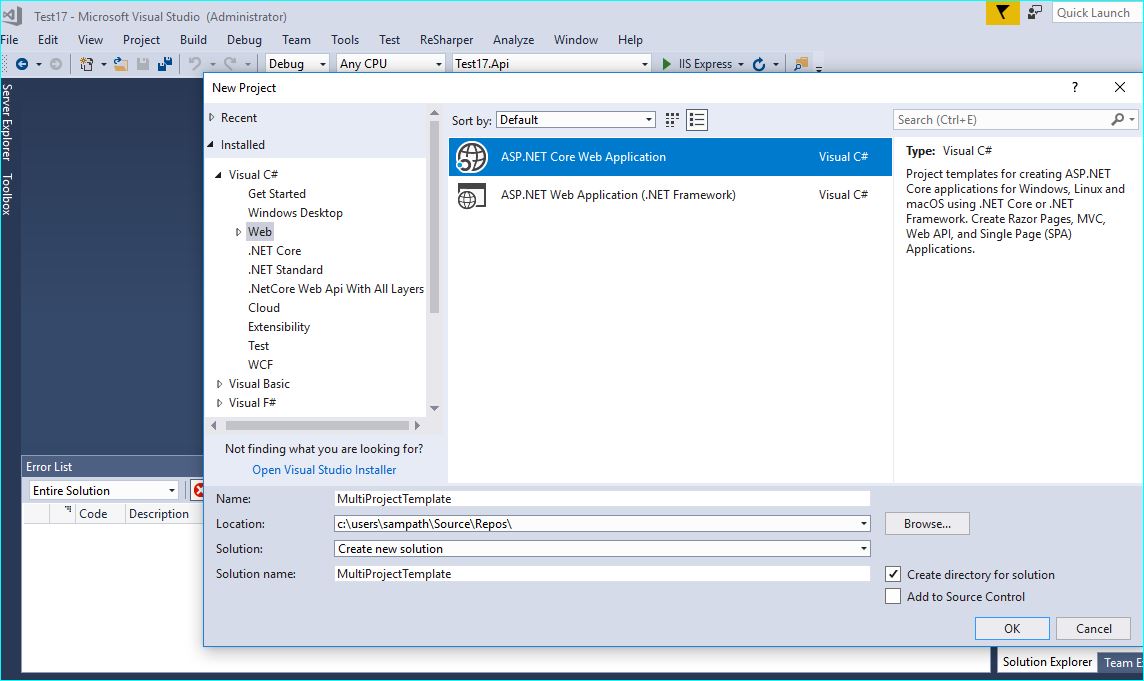Click the refresh icon beside IIS Express
This screenshot has height=681, width=1144.
pyautogui.click(x=759, y=63)
